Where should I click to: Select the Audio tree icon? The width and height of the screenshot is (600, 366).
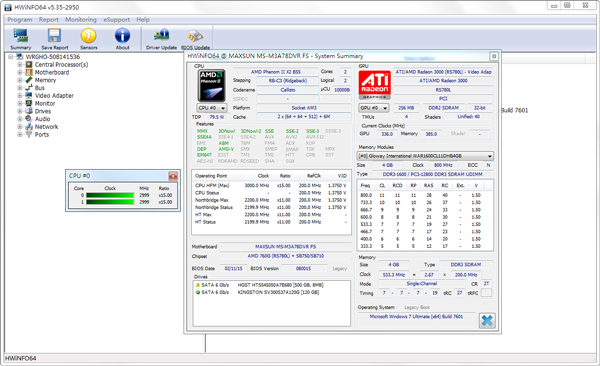click(29, 119)
